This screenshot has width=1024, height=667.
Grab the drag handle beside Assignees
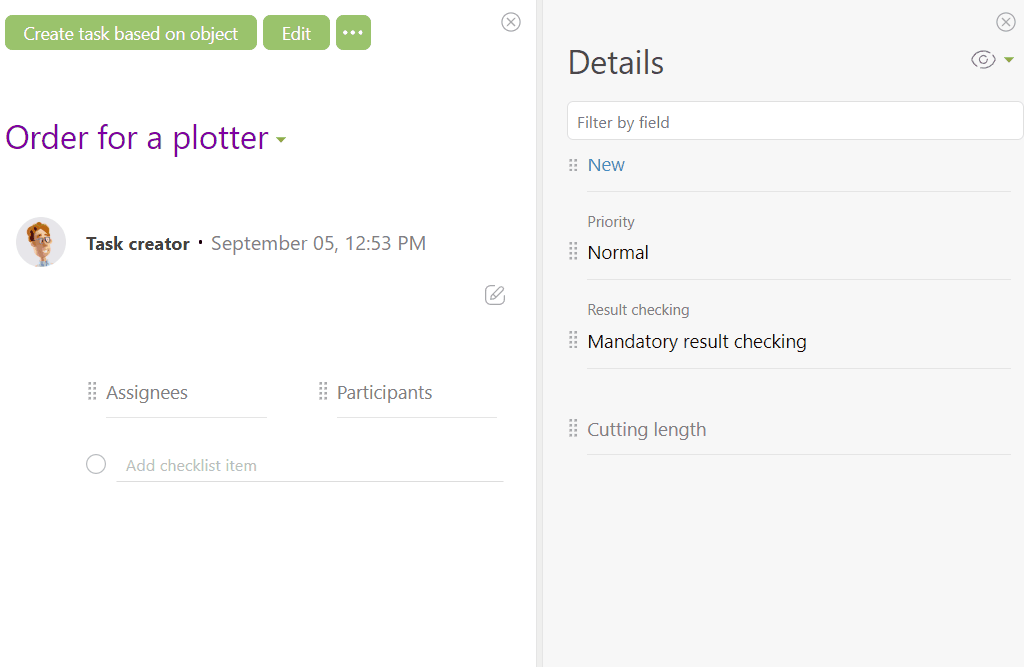pos(92,391)
